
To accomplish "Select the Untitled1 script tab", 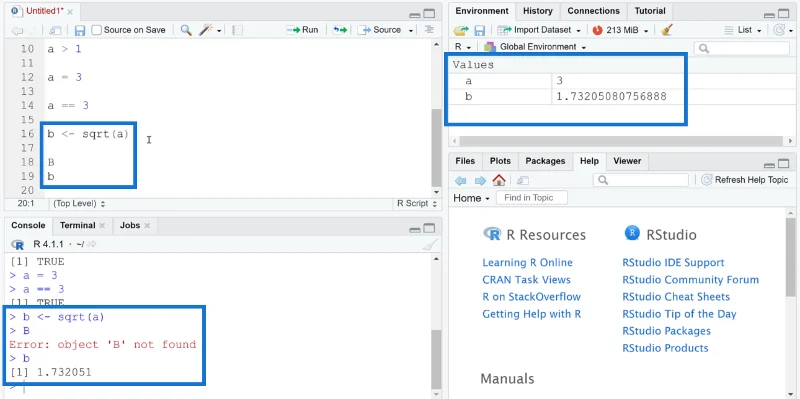I will pyautogui.click(x=44, y=11).
